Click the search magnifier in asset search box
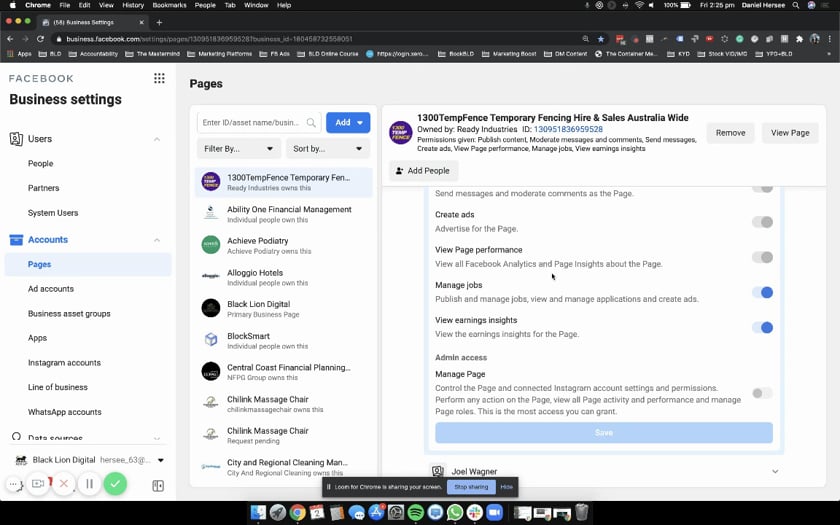This screenshot has height=525, width=840. click(311, 123)
